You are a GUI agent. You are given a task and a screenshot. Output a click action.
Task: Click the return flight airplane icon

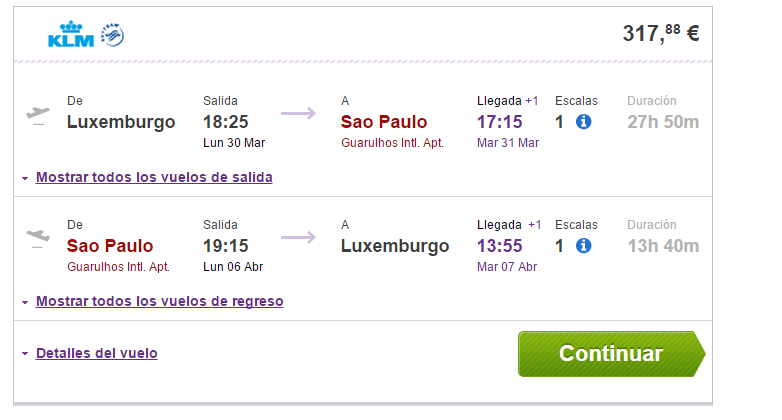[38, 237]
